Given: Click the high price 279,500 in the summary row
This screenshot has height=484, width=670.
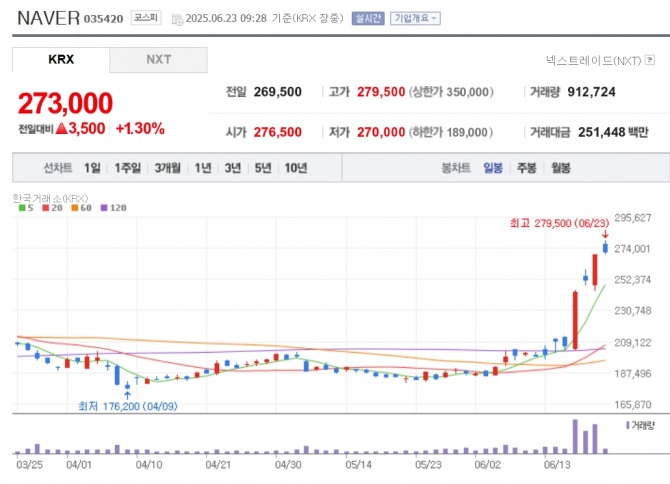Looking at the screenshot, I should coord(381,92).
